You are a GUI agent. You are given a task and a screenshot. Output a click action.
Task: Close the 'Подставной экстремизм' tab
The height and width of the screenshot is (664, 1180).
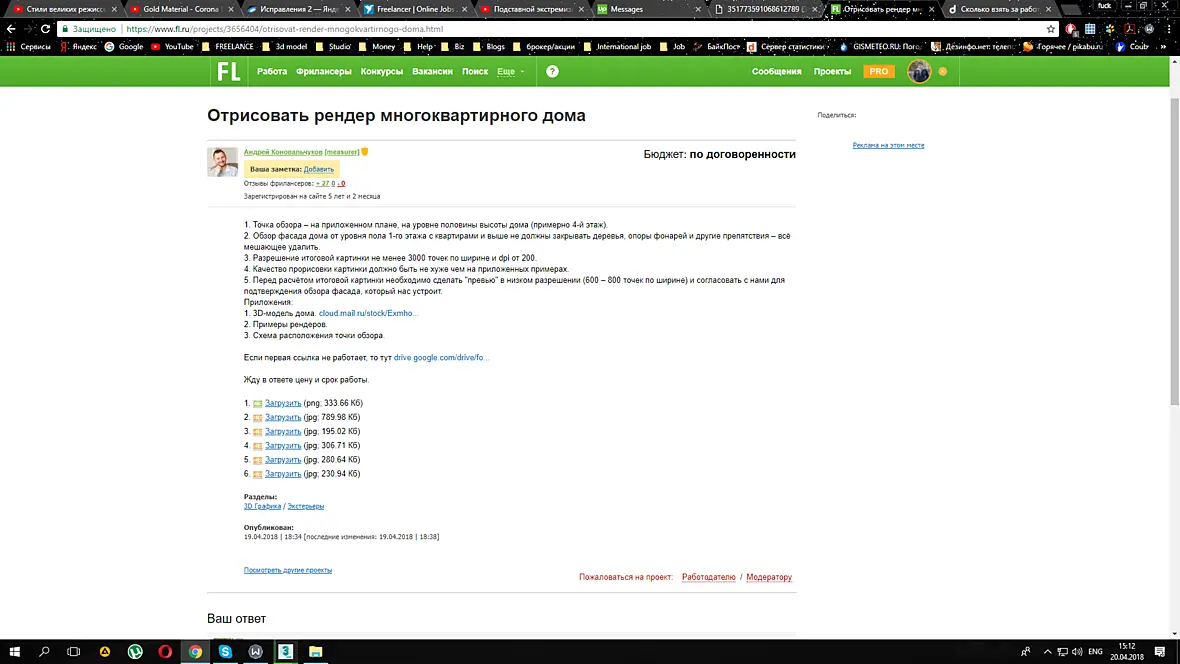click(581, 9)
